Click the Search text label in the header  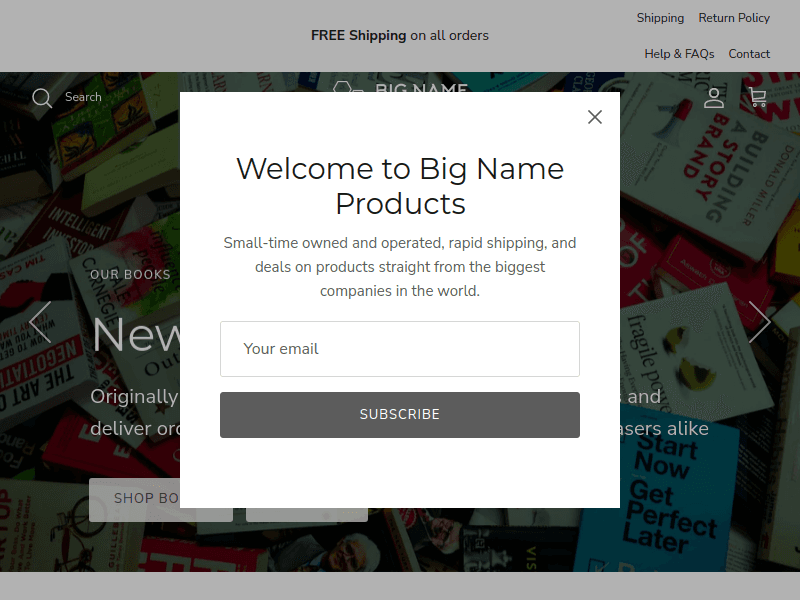pyautogui.click(x=82, y=97)
